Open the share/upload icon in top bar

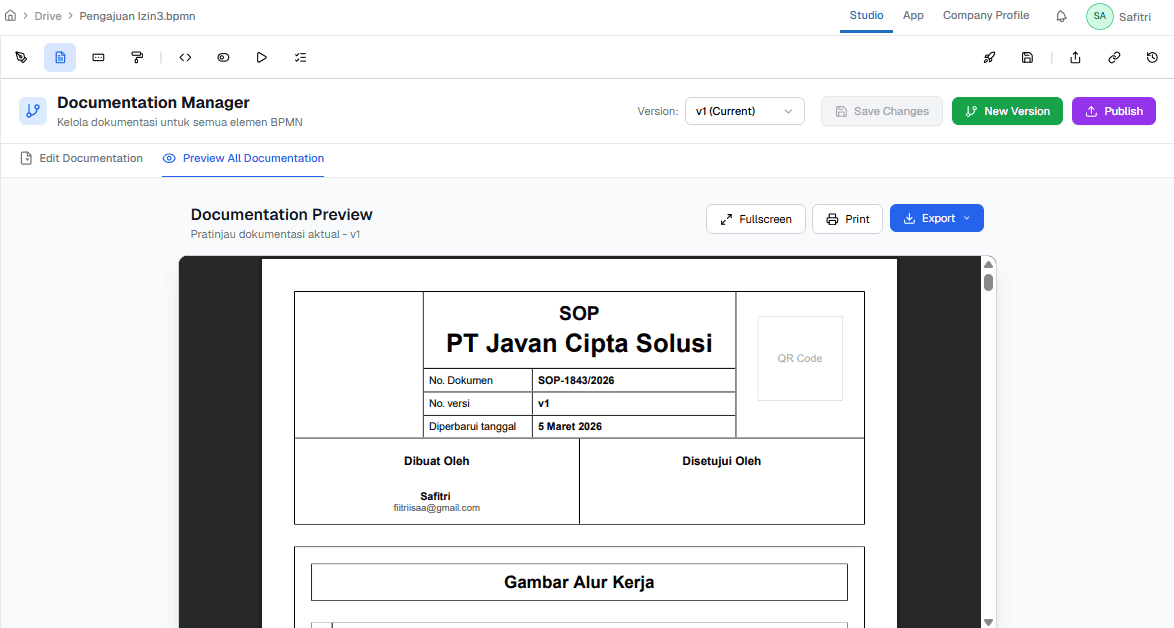(1075, 57)
